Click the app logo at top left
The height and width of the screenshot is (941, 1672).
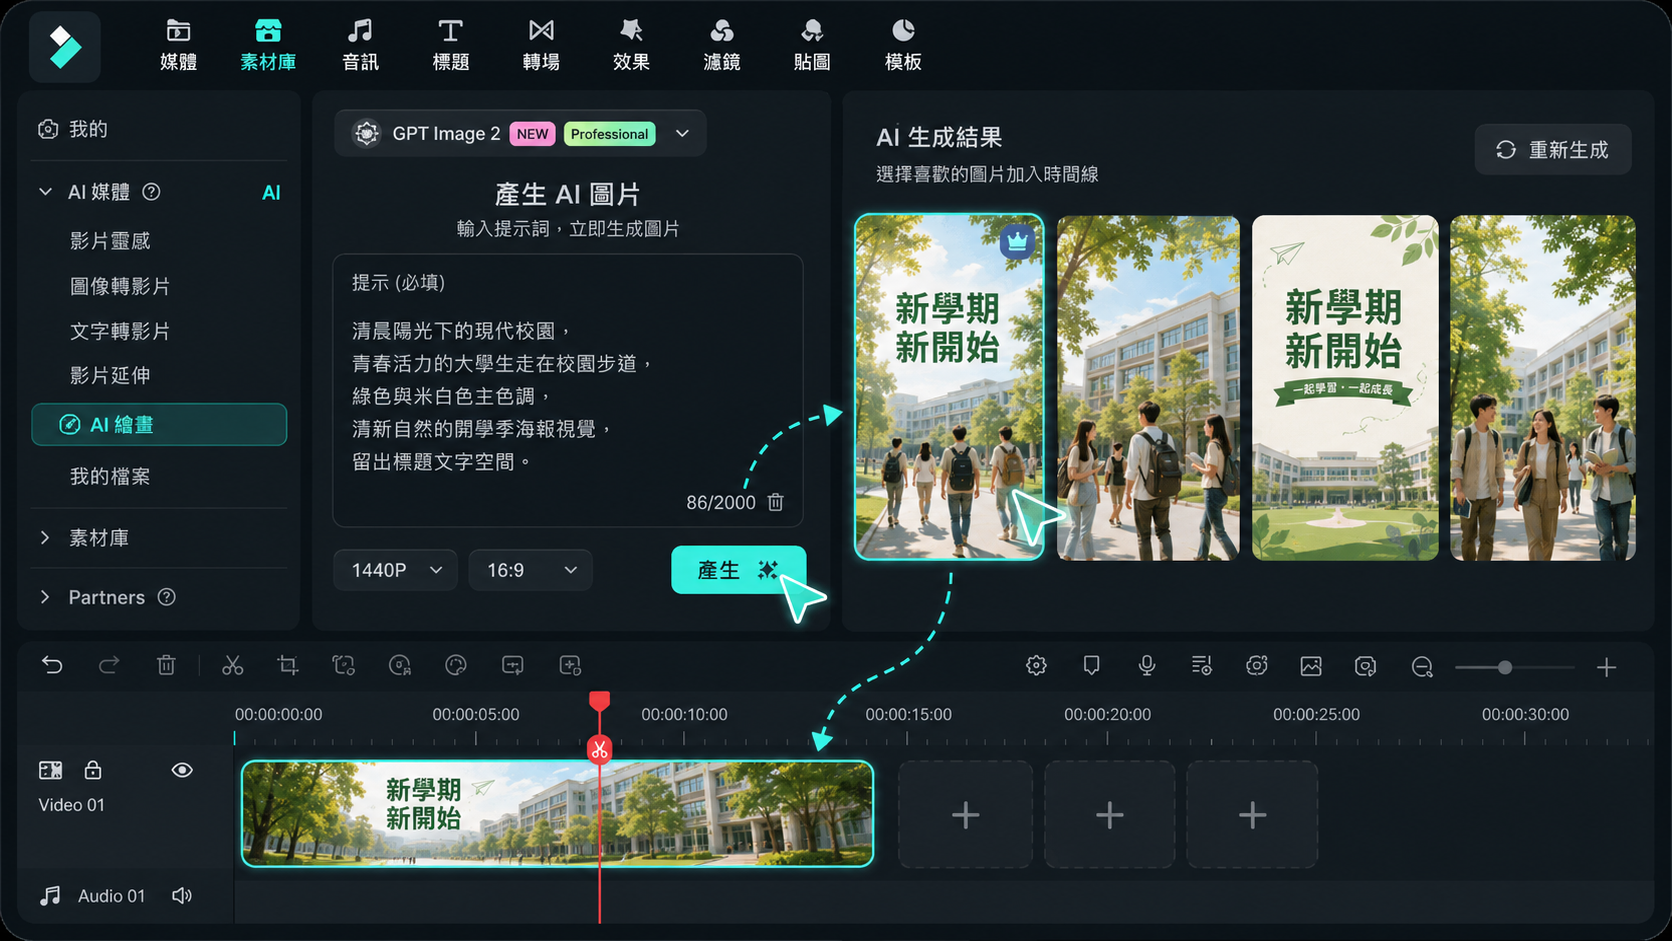tap(65, 47)
